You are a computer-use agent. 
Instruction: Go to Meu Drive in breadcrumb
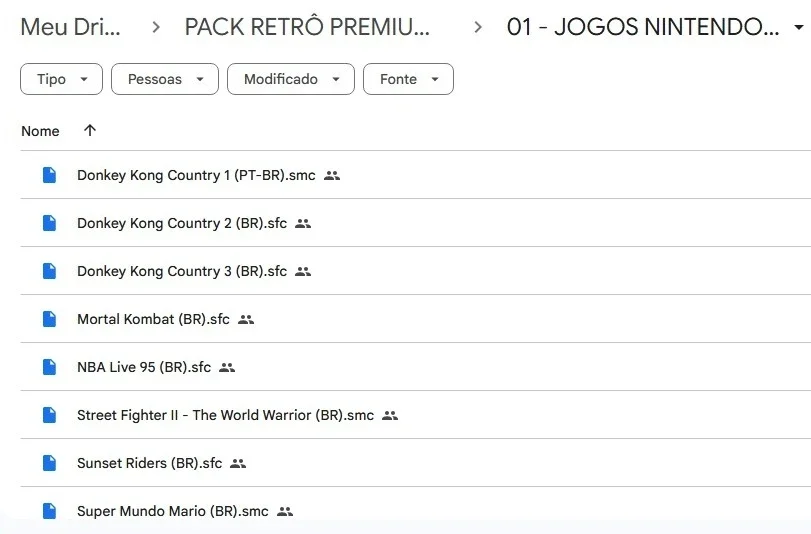click(70, 27)
